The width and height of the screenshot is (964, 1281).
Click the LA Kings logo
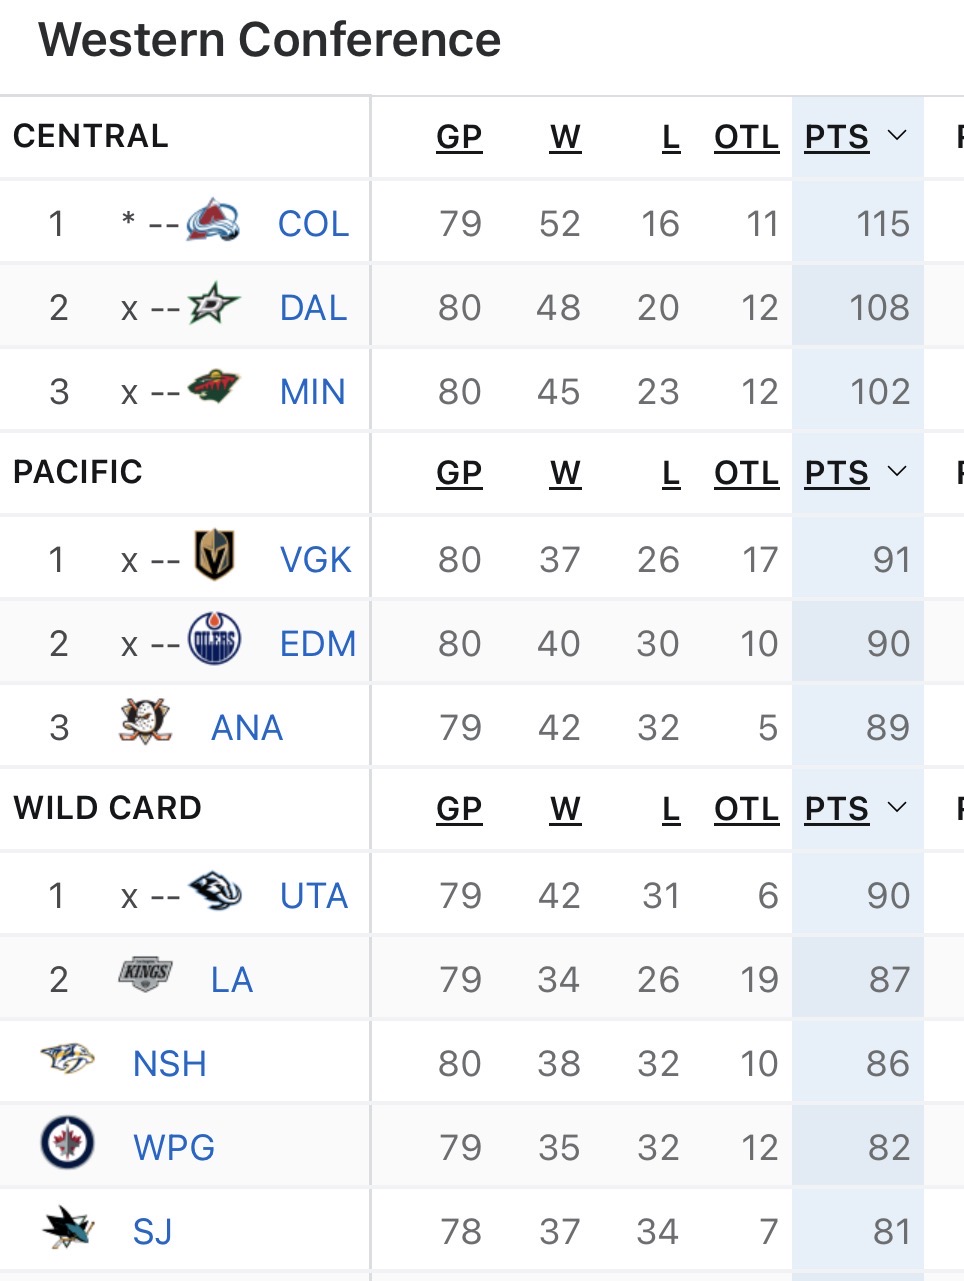coord(146,975)
